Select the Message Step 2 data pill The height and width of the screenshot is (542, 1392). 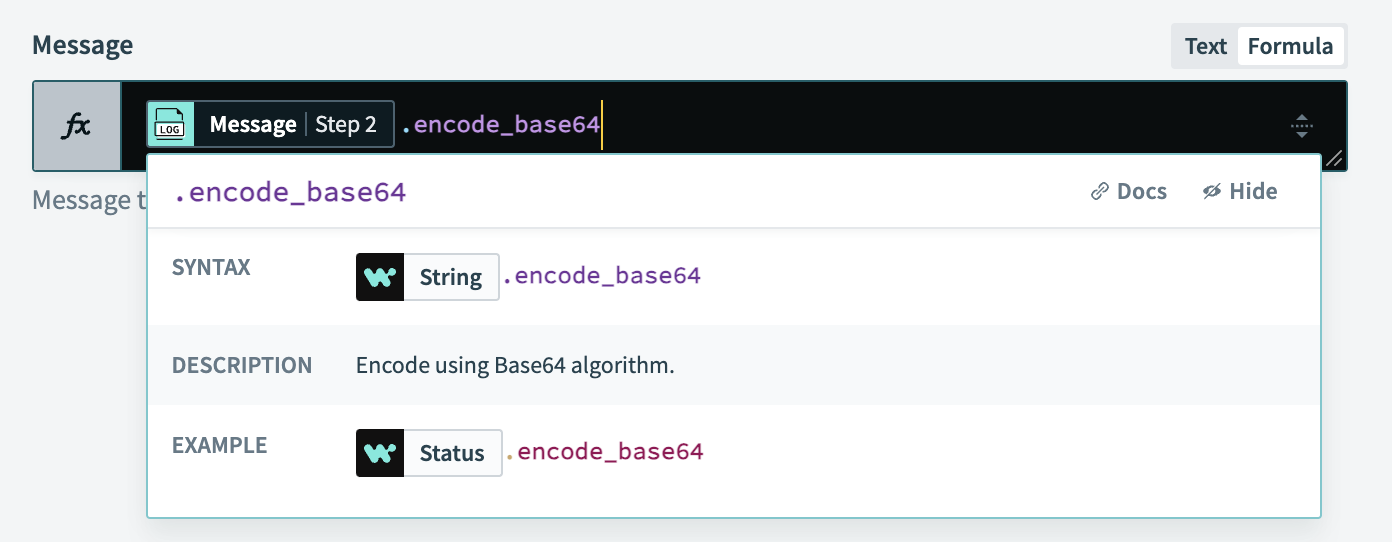coord(270,125)
